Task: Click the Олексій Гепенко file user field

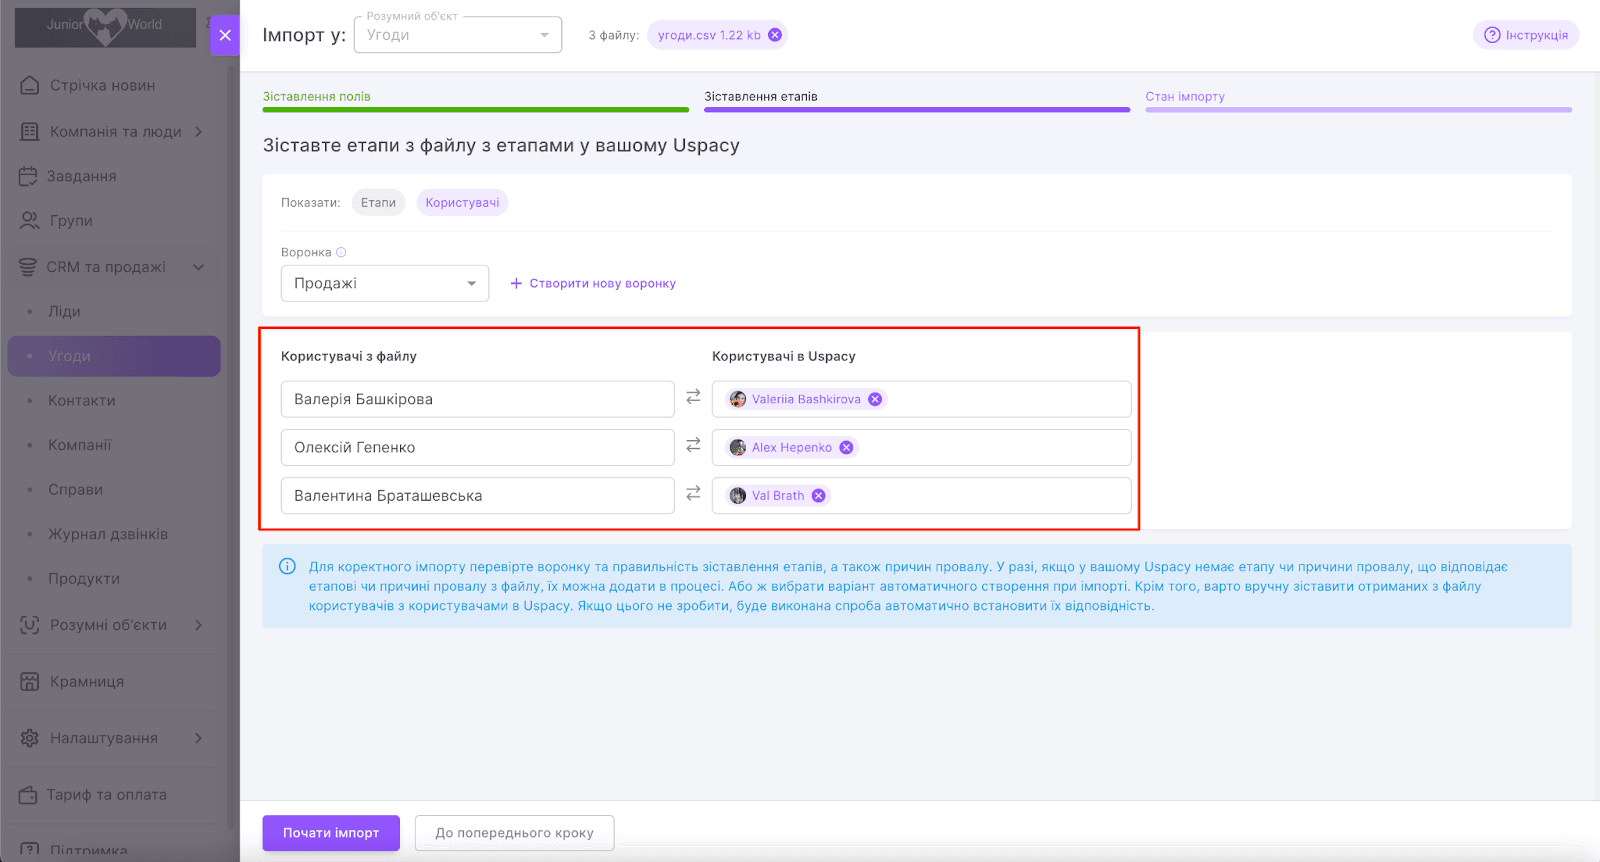Action: pyautogui.click(x=477, y=448)
